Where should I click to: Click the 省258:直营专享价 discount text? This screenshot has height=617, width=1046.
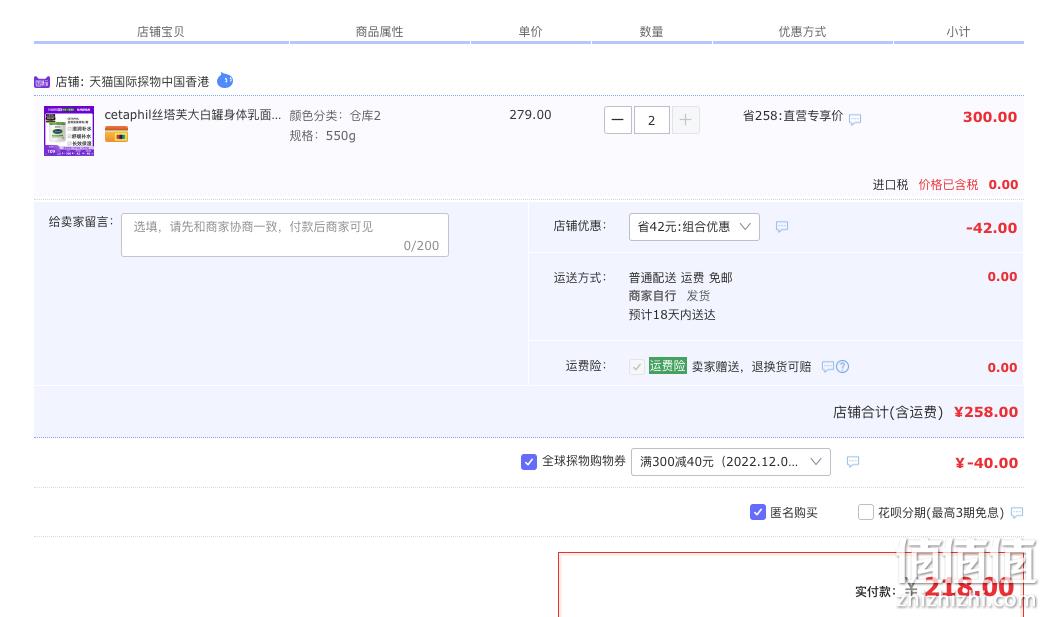click(793, 116)
